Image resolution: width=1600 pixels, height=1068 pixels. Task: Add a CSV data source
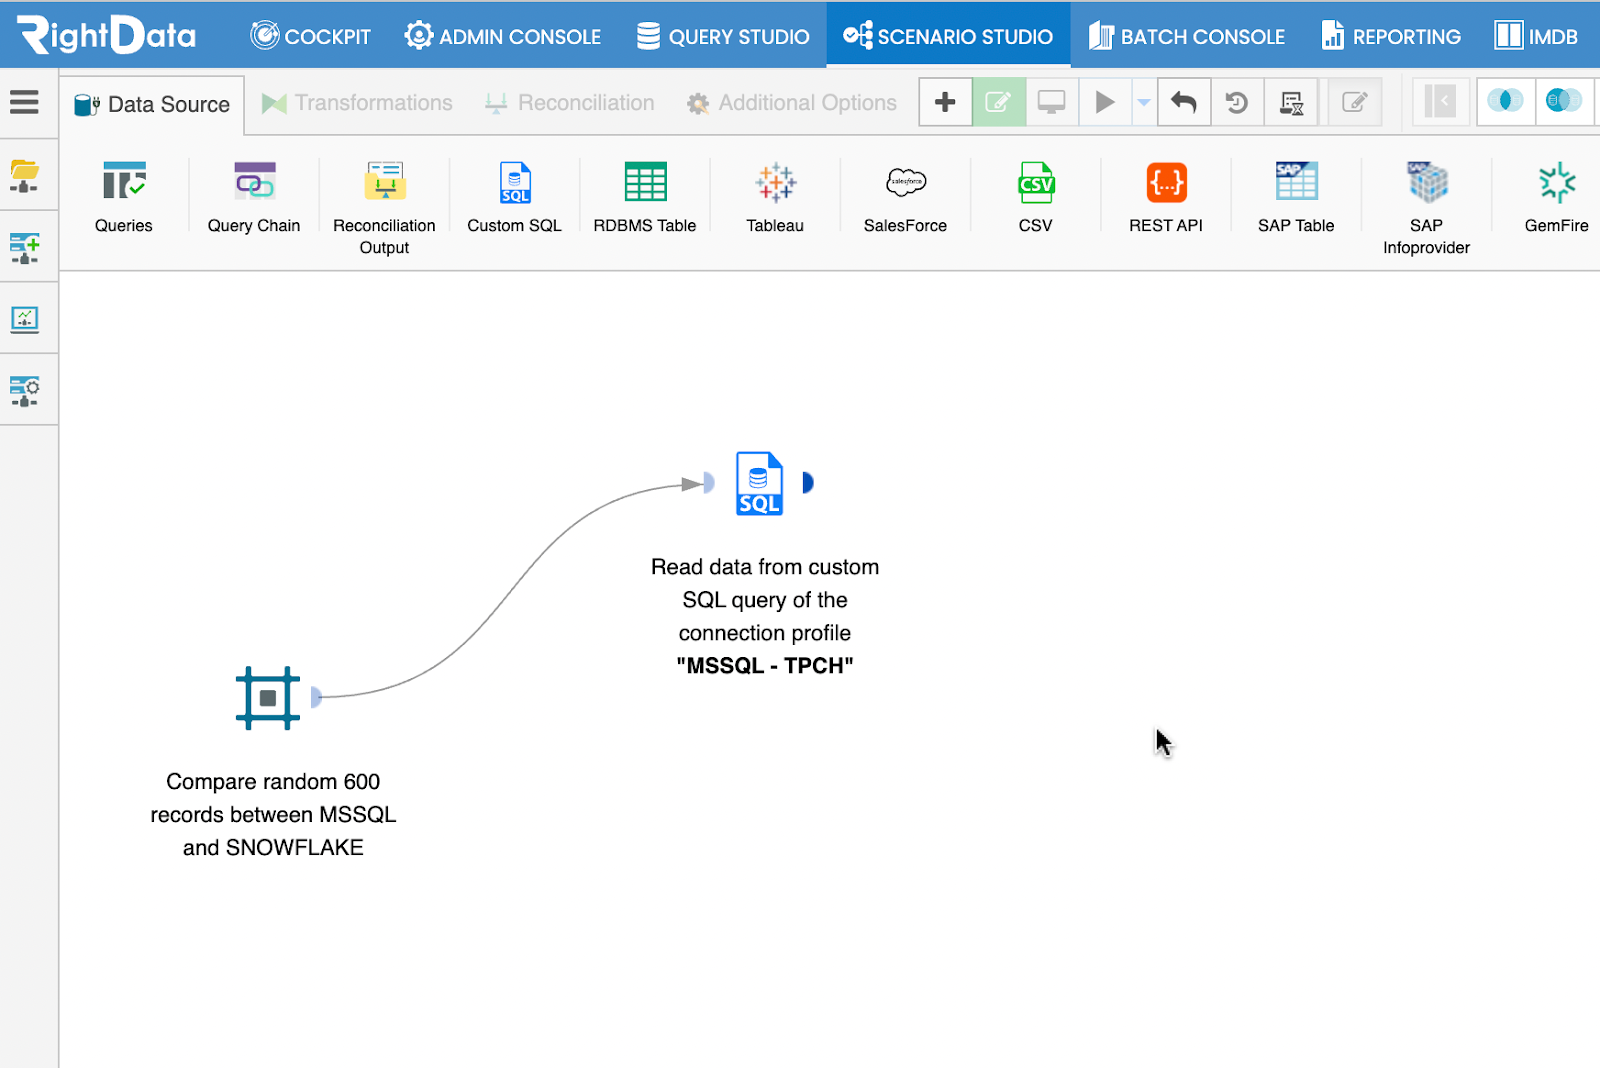pos(1035,196)
